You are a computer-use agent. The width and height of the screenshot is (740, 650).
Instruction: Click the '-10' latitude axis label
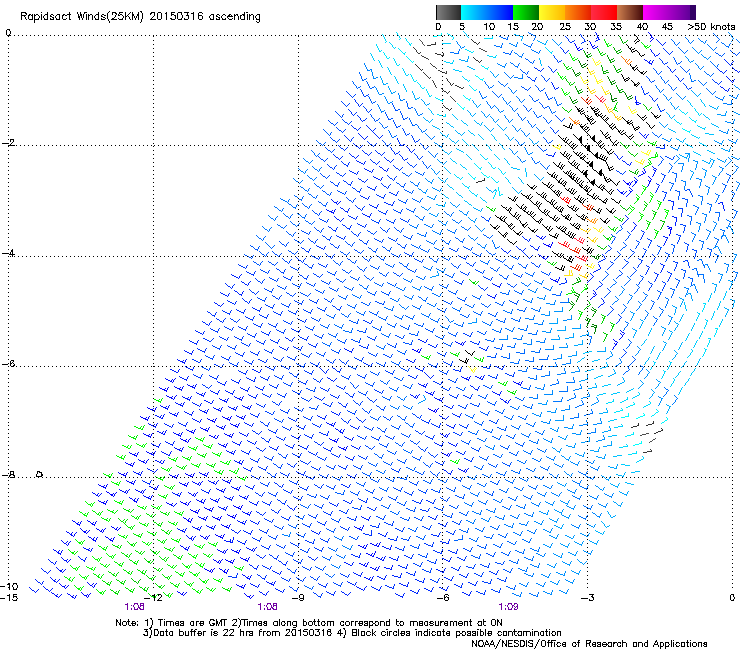click(9, 586)
